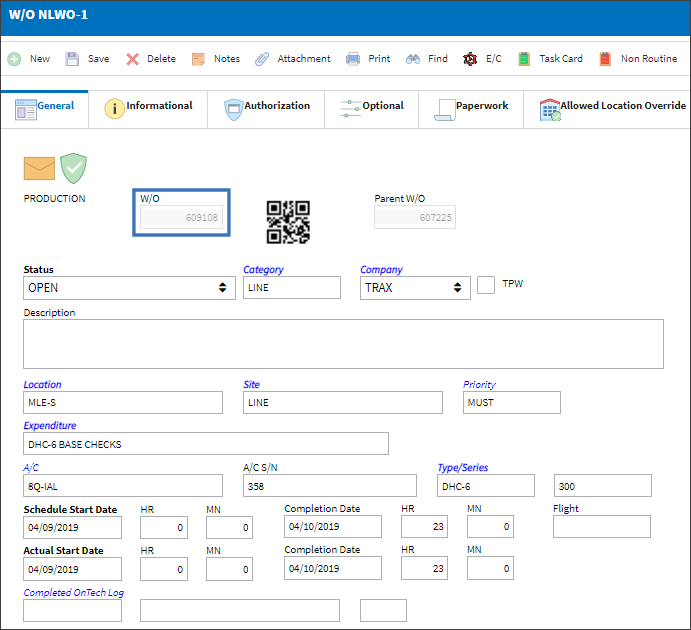Click the yellow Informational info icon
Image resolution: width=691 pixels, height=630 pixels.
click(x=115, y=109)
